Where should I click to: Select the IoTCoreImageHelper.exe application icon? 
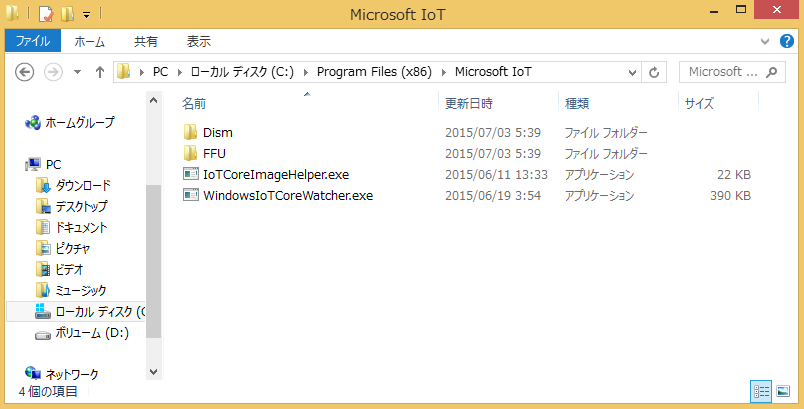191,174
